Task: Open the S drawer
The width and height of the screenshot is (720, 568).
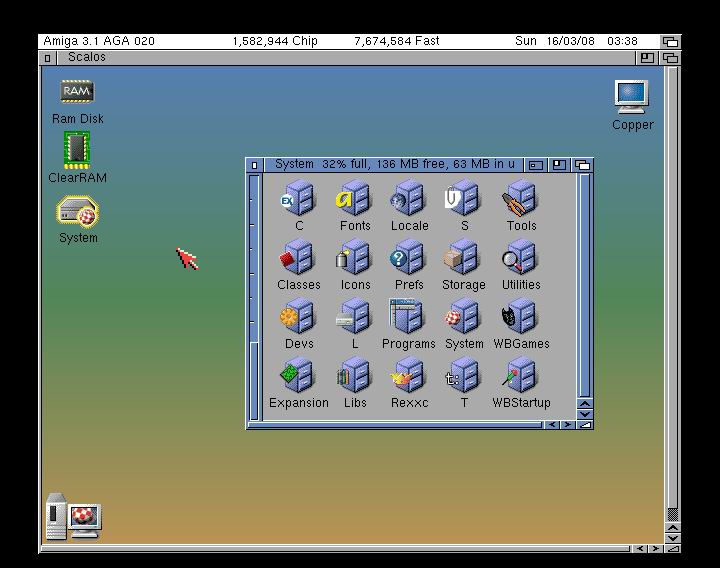Action: coord(464,198)
